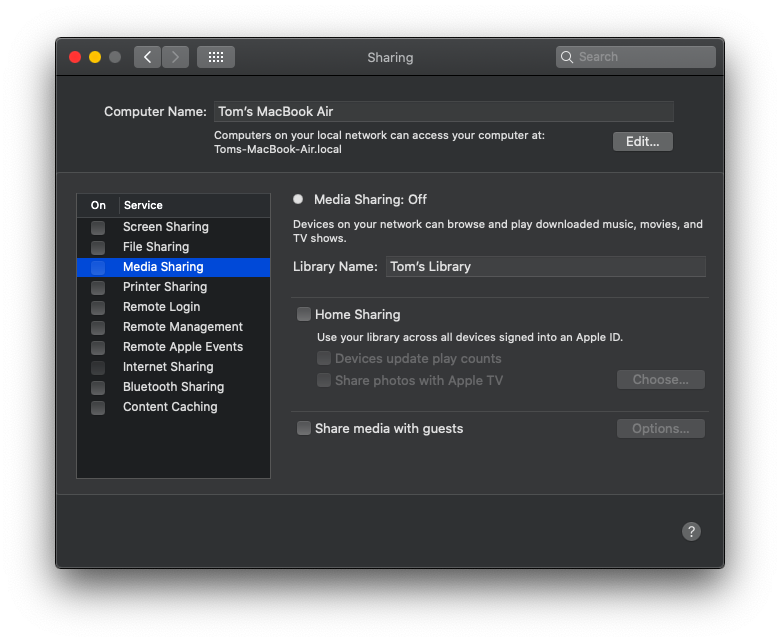Enable Share media with guests
780x642 pixels.
pyautogui.click(x=303, y=428)
